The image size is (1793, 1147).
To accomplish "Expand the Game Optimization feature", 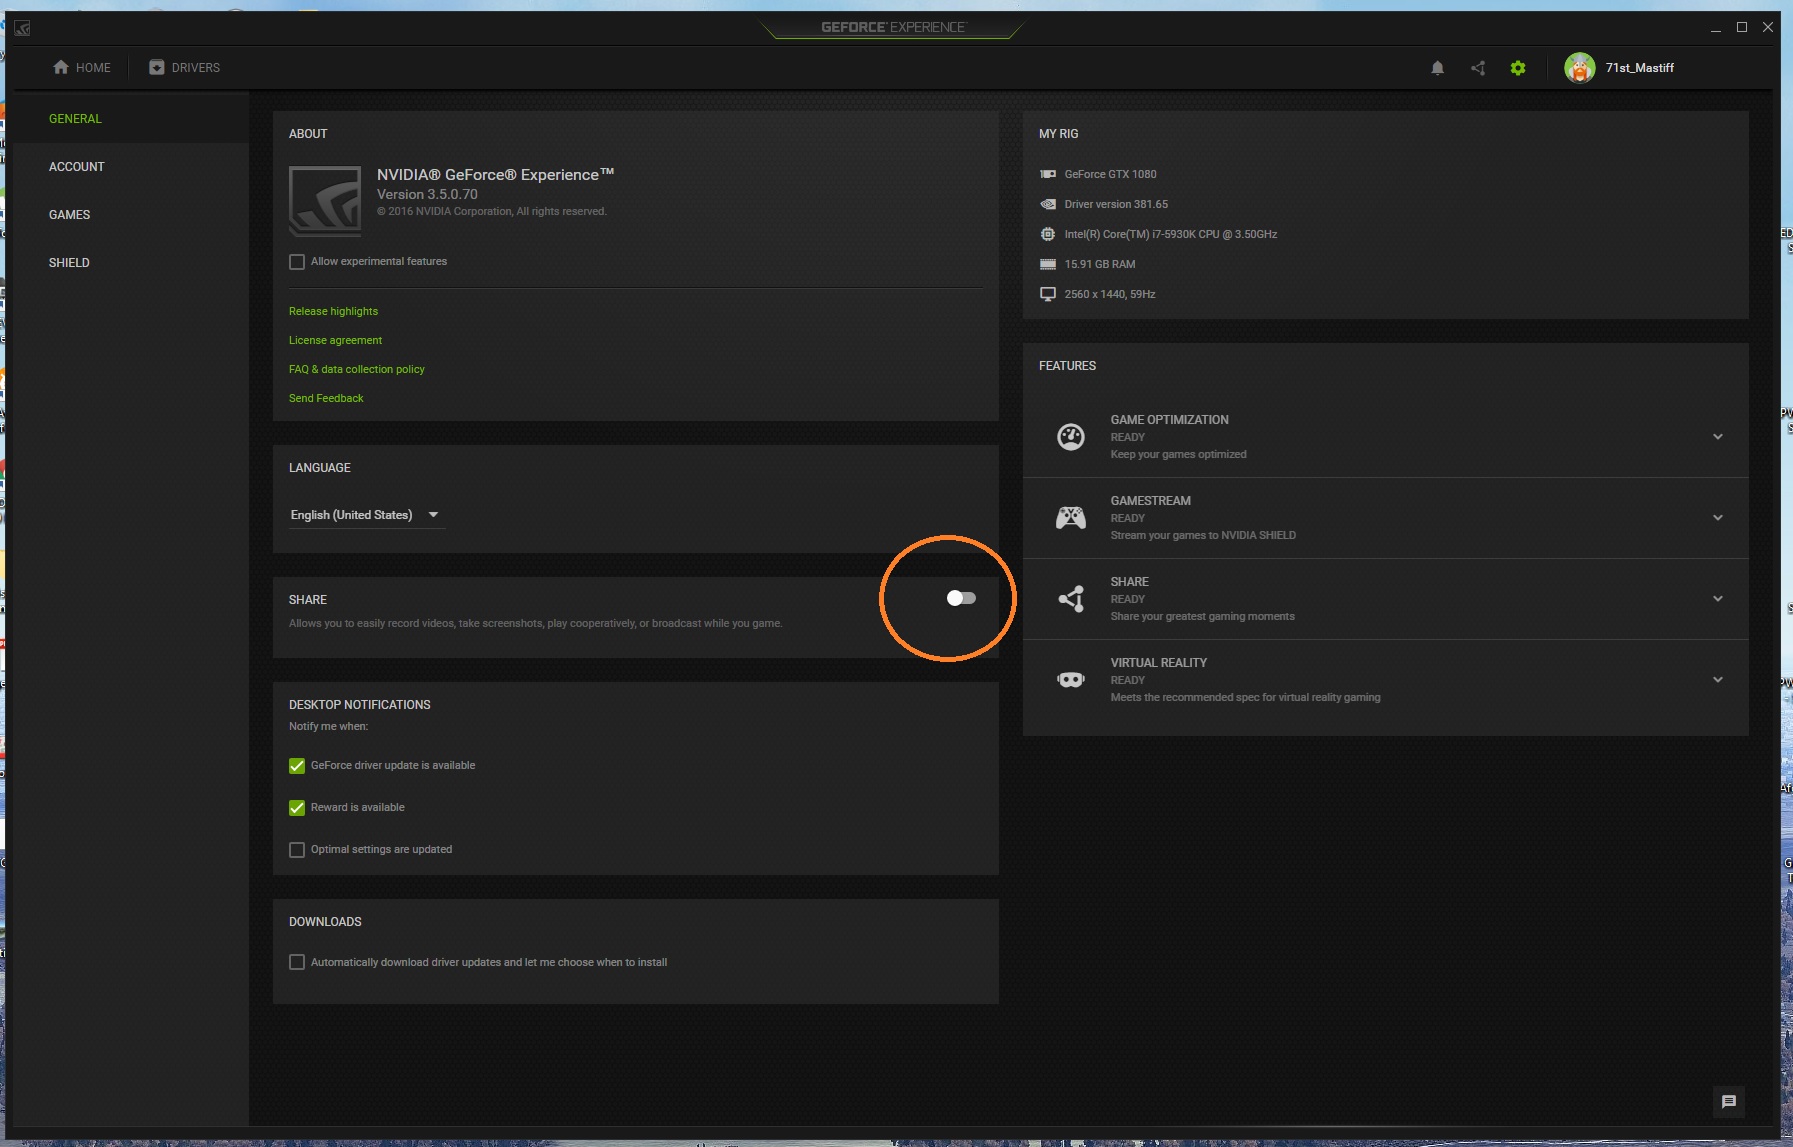I will [1717, 437].
